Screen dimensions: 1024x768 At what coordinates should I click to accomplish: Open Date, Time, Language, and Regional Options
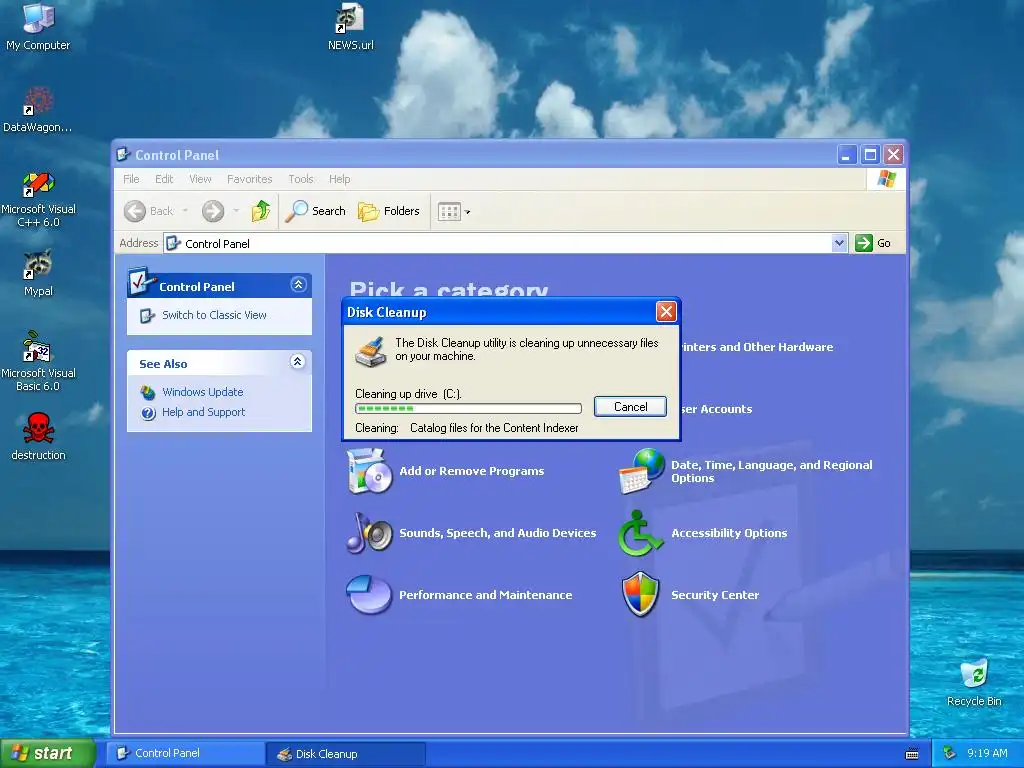click(772, 471)
